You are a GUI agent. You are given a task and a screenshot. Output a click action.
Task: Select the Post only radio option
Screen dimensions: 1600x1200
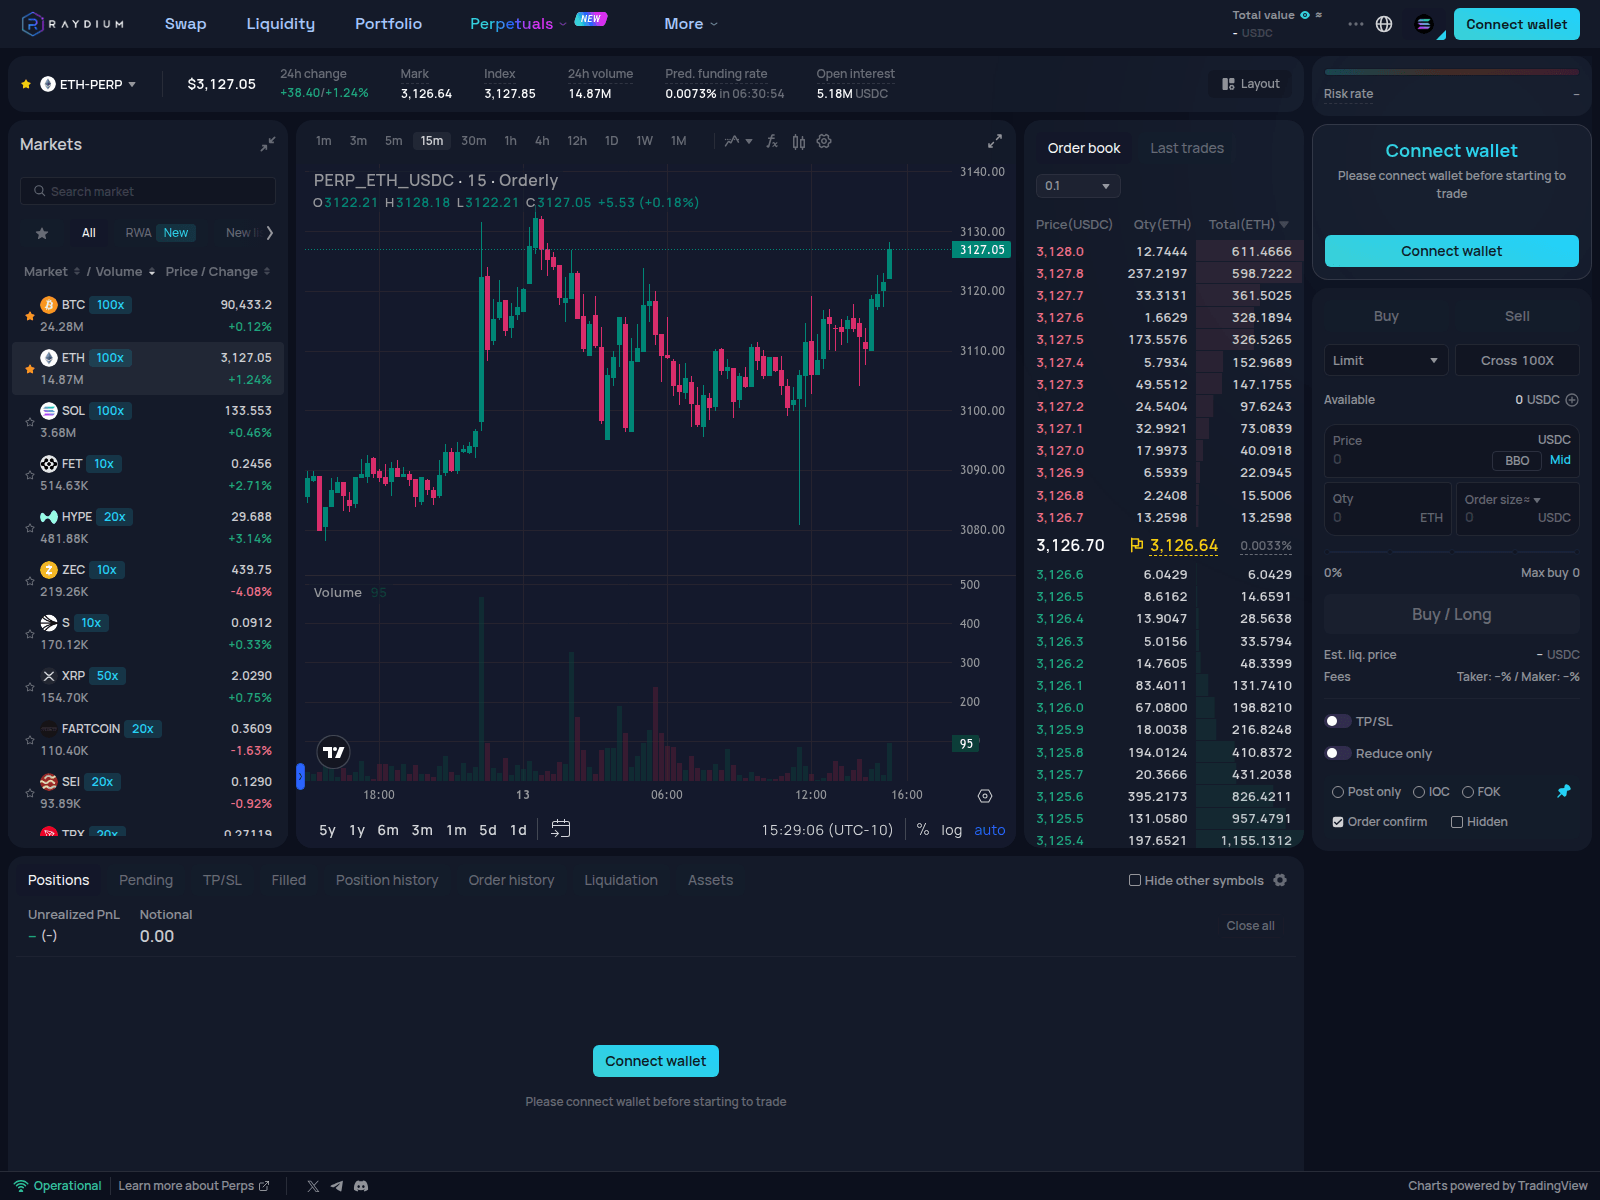pos(1338,792)
